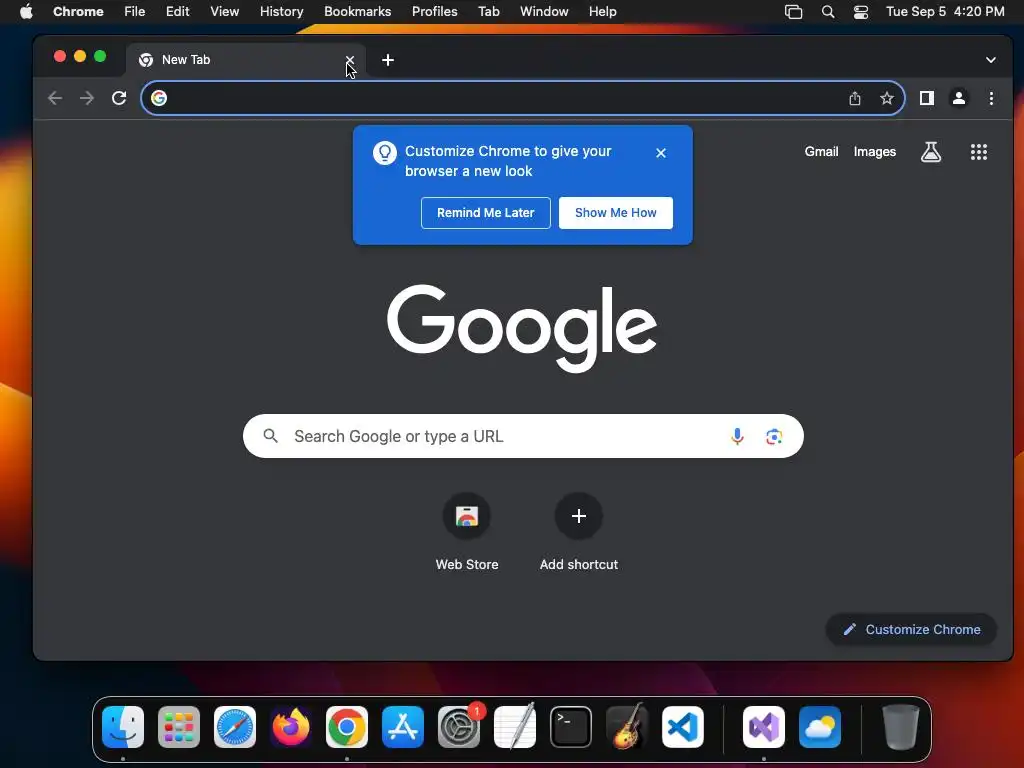Viewport: 1024px width, 768px height.
Task: Launch Safari from the Dock
Action: (x=235, y=727)
